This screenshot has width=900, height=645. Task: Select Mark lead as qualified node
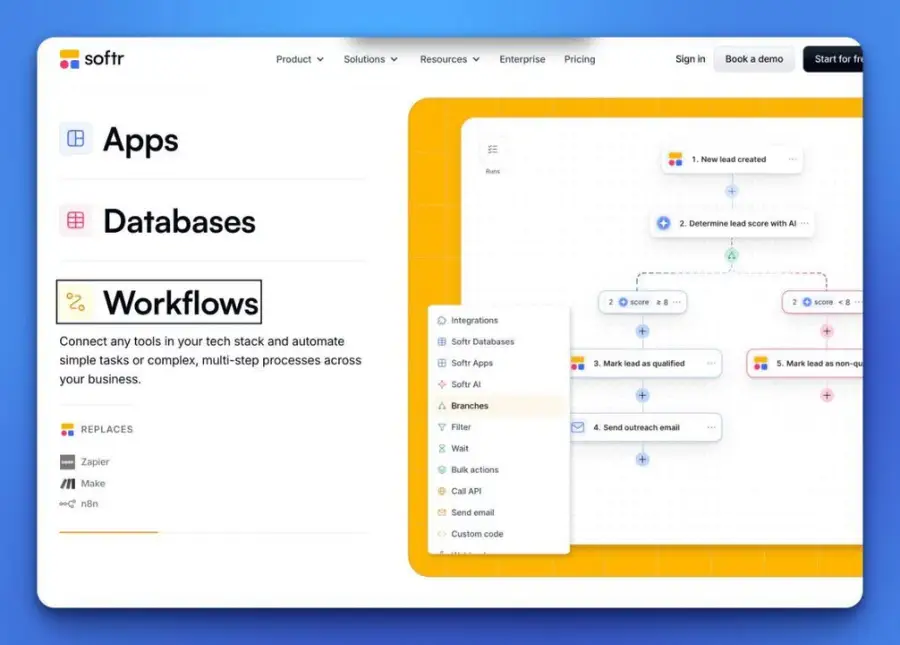click(646, 363)
